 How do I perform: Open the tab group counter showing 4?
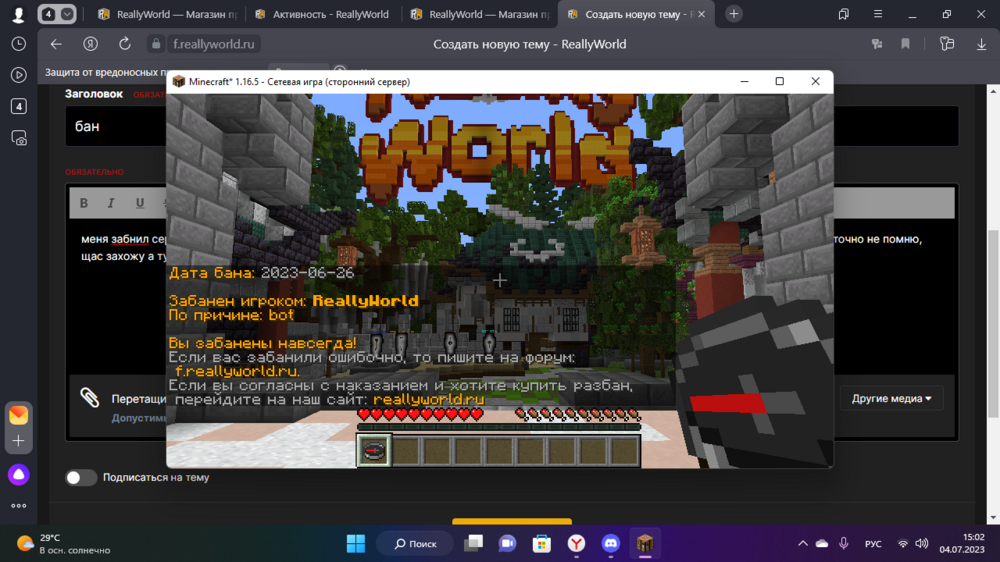pos(48,14)
